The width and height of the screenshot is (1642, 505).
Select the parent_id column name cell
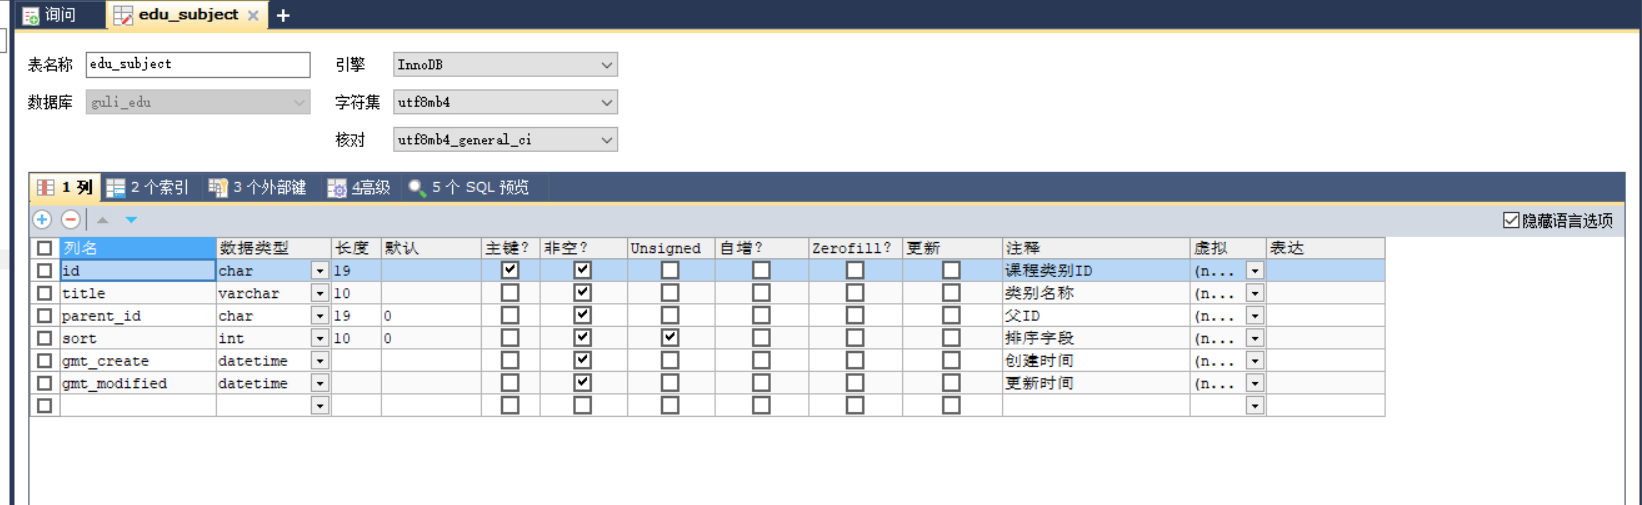[x=138, y=316]
